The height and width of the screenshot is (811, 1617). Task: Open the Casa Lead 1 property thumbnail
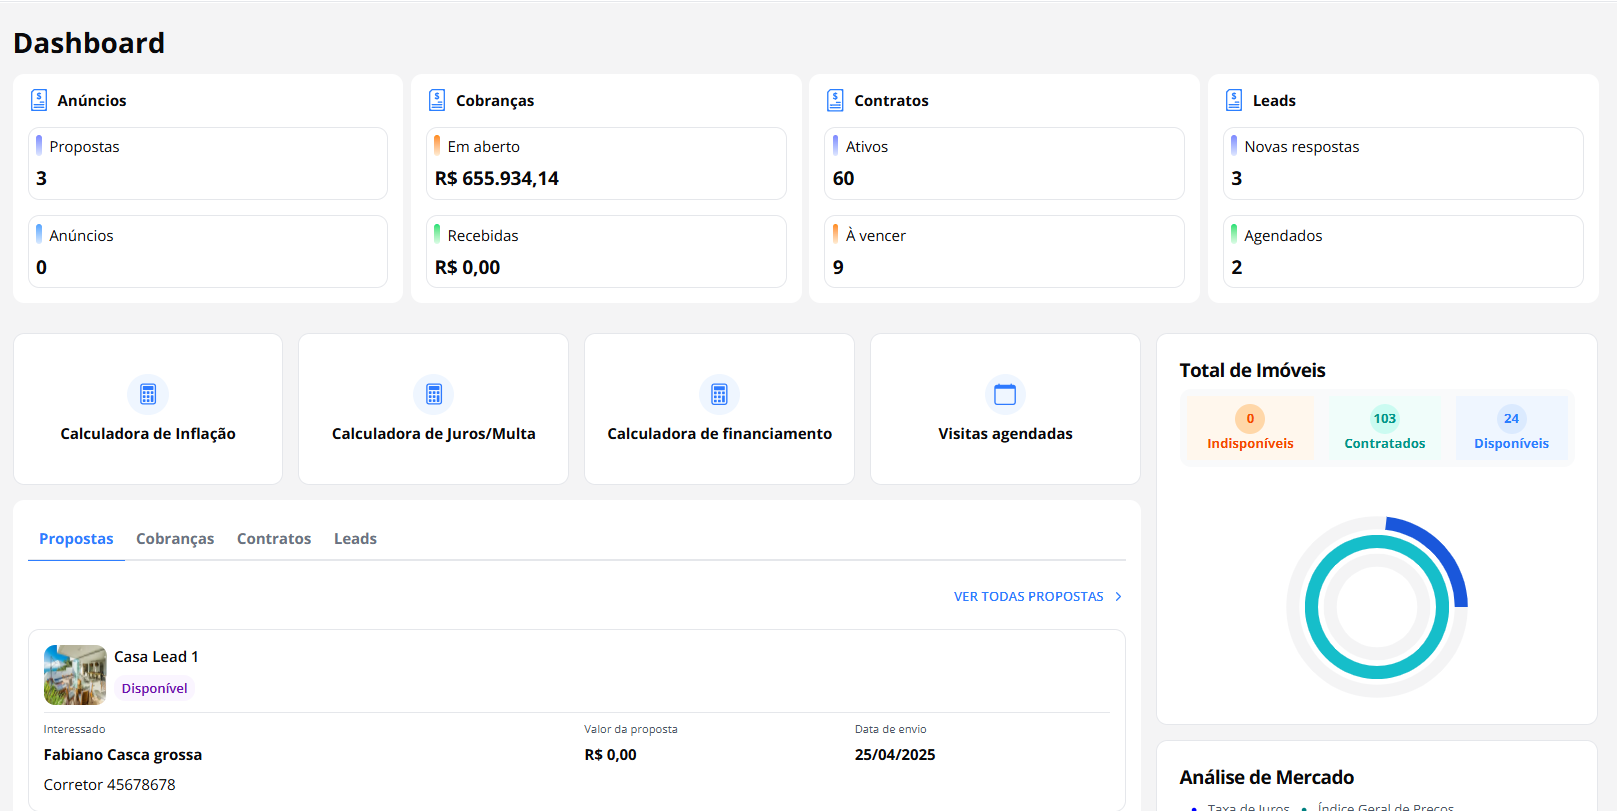click(75, 675)
